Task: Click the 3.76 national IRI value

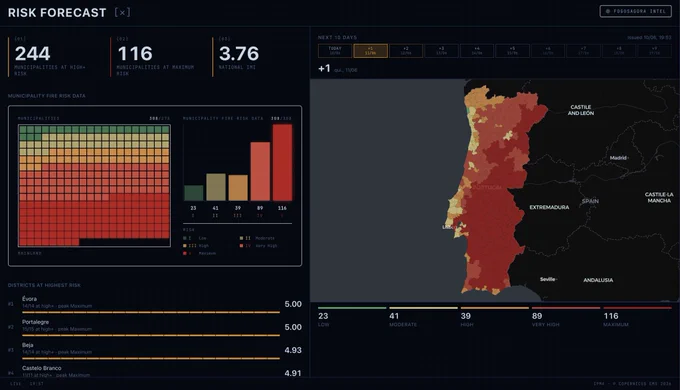Action: [x=239, y=54]
